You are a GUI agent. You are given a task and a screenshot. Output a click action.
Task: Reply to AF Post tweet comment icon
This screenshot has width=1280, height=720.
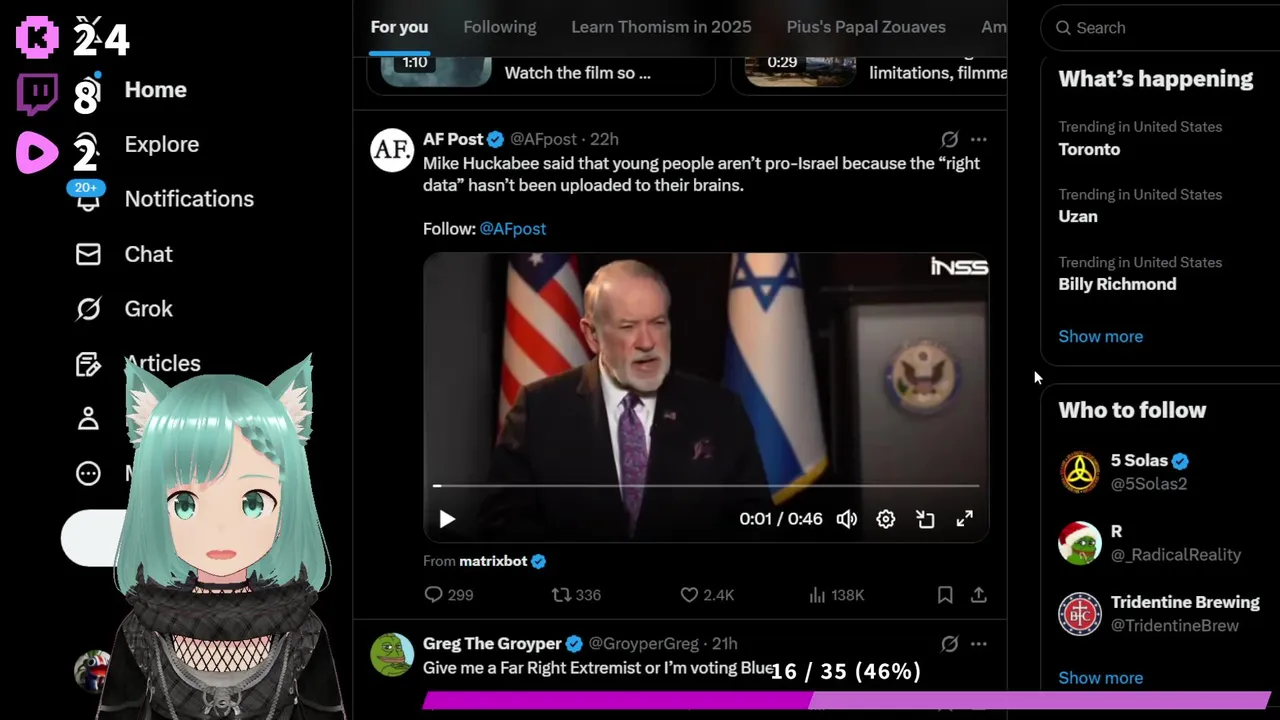(x=448, y=595)
